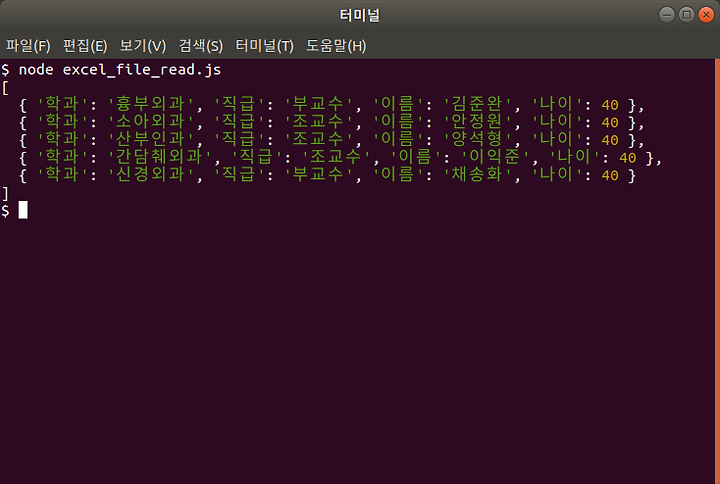Click the department value '신경외과'

[150, 174]
